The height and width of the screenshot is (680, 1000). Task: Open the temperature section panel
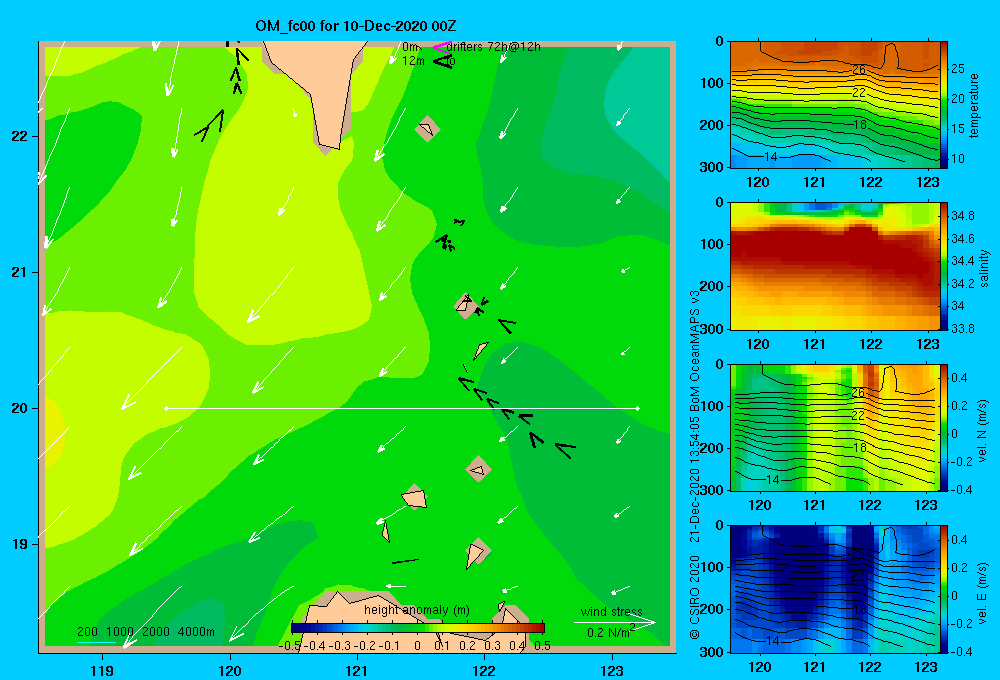pyautogui.click(x=834, y=105)
